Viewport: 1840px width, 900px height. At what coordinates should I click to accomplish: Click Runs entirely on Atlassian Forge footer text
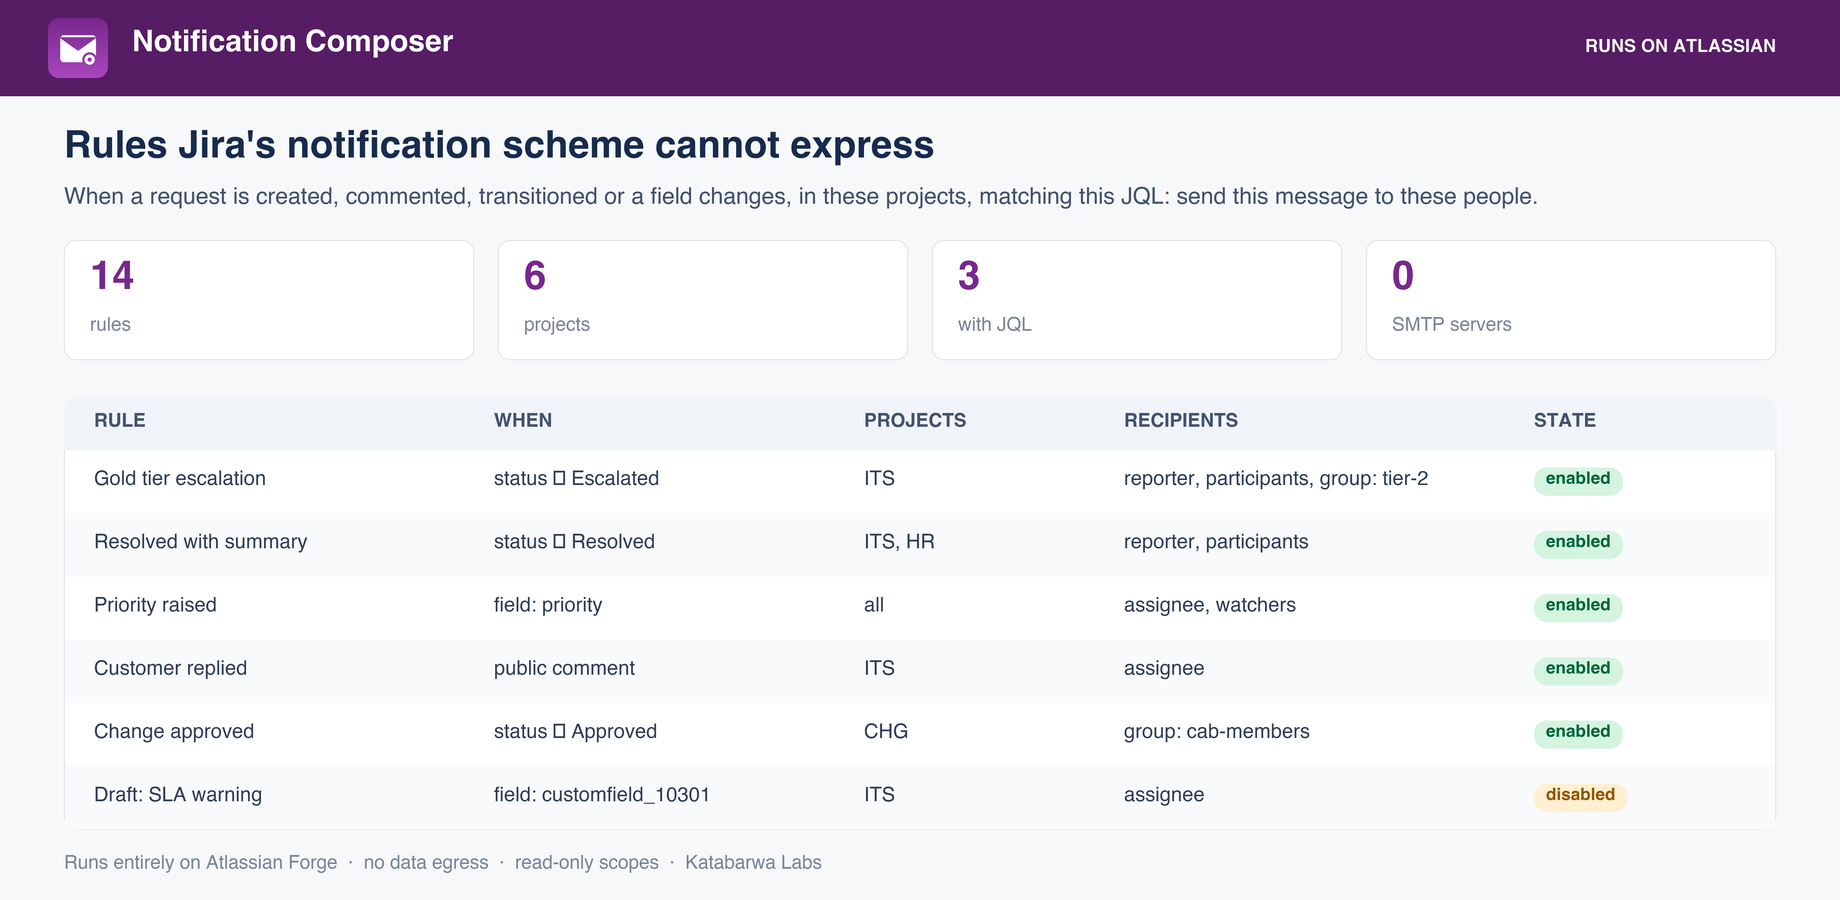(x=201, y=862)
